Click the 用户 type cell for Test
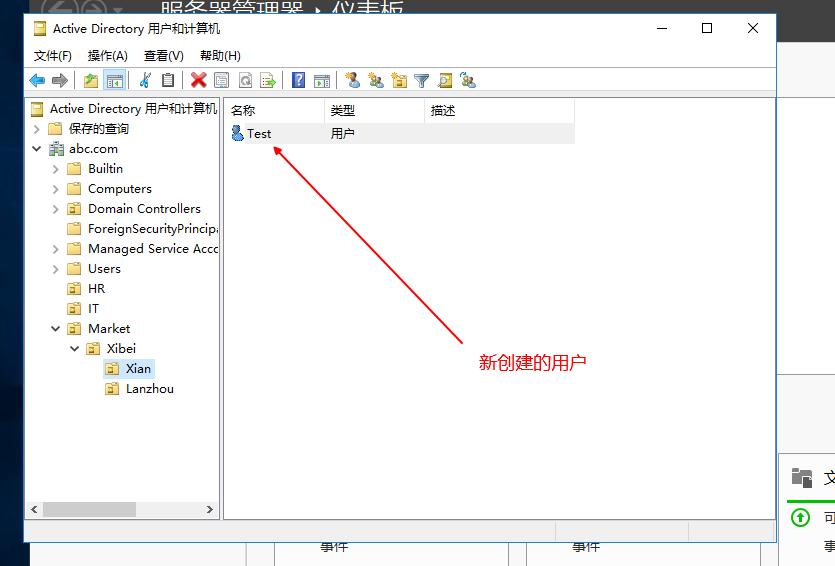This screenshot has height=566, width=835. (x=342, y=134)
